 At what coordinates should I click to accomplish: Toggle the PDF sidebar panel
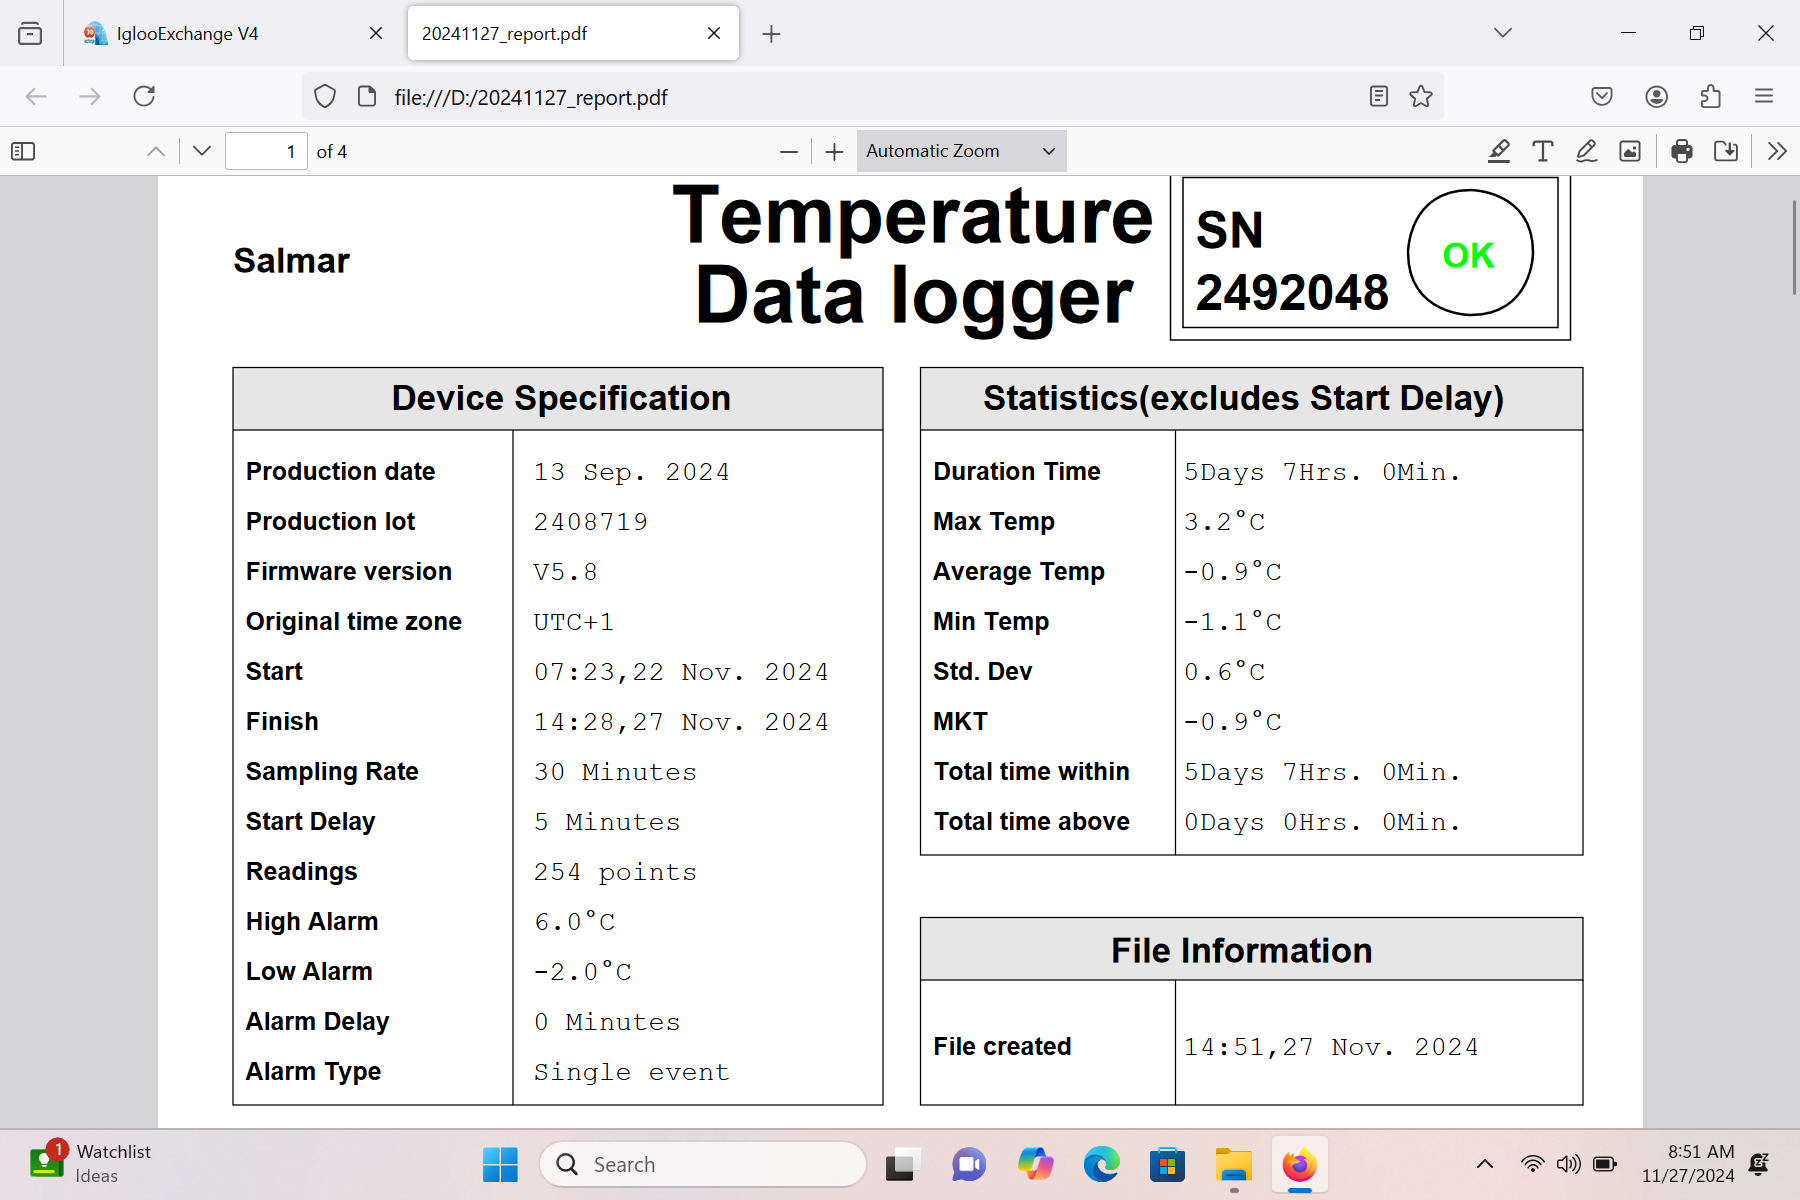(x=23, y=151)
